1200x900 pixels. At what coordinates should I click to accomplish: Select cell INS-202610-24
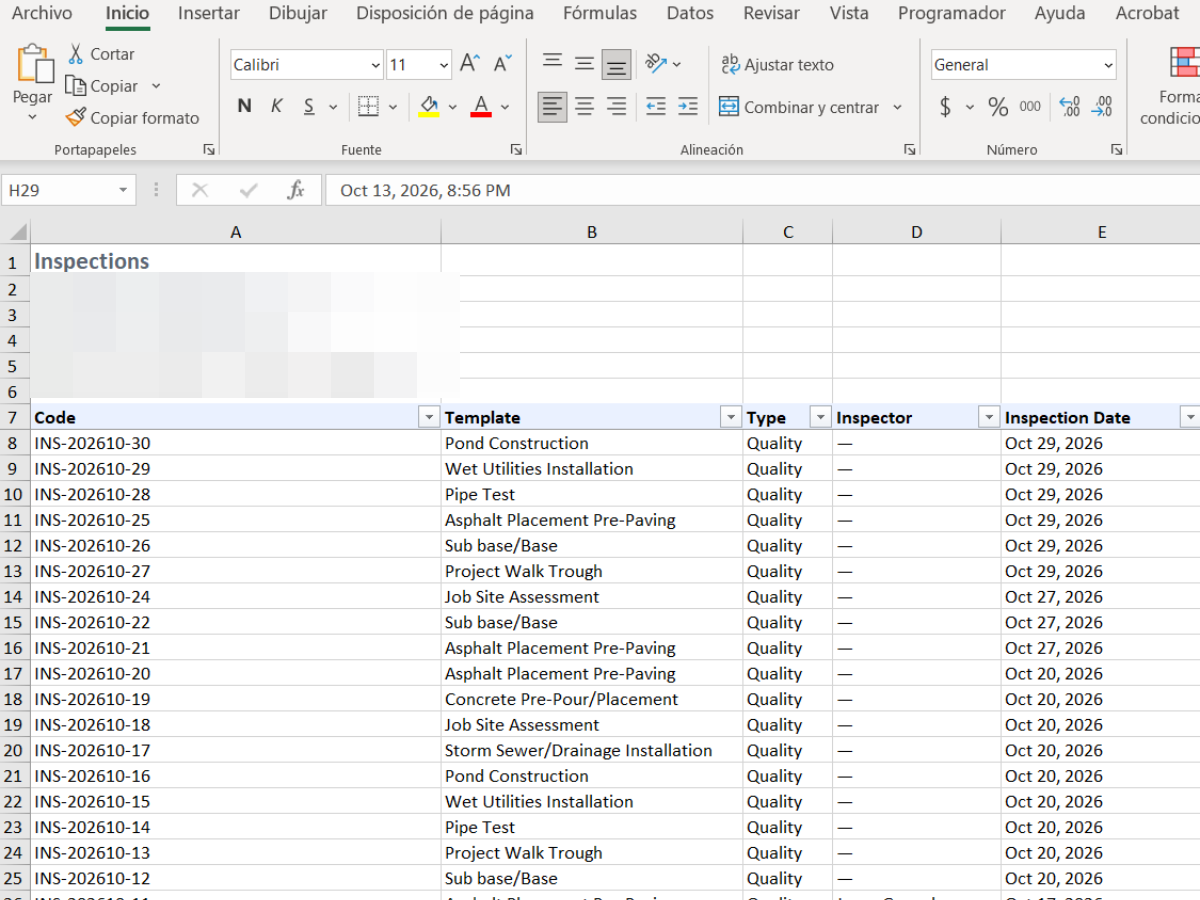(236, 597)
